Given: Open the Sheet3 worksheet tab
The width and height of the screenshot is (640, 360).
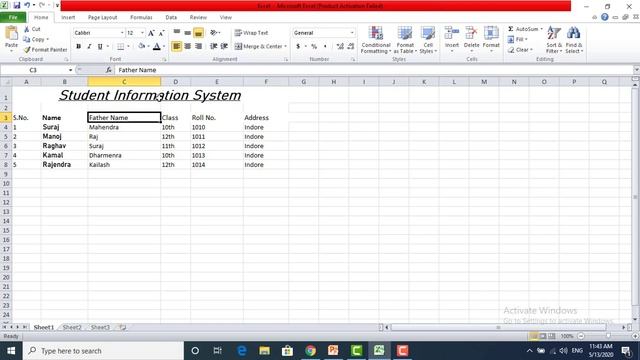Looking at the screenshot, I should [x=100, y=327].
